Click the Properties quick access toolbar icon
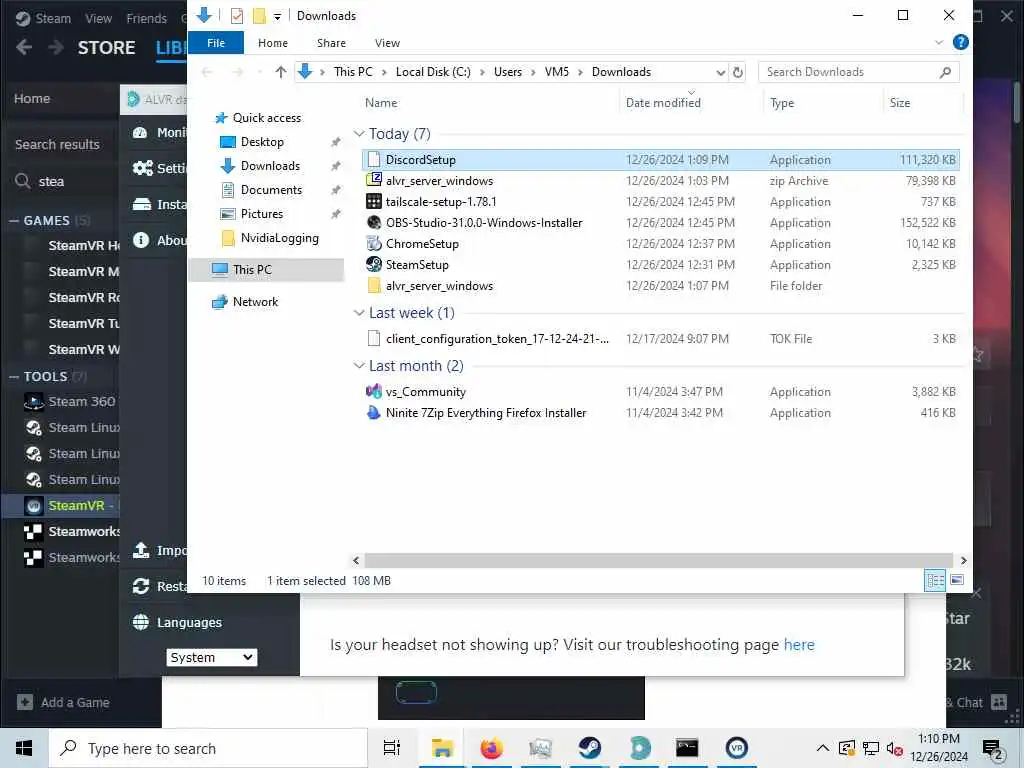Screen dimensions: 1024x768 [237, 16]
